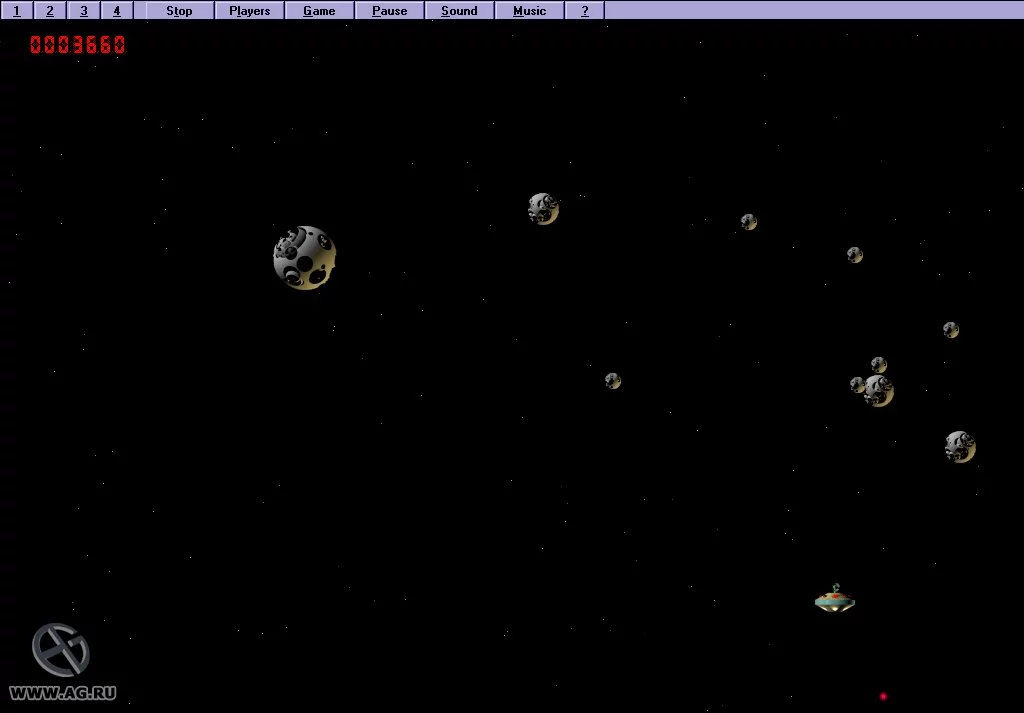Open the Game menu
The width and height of the screenshot is (1024, 713).
tap(319, 10)
